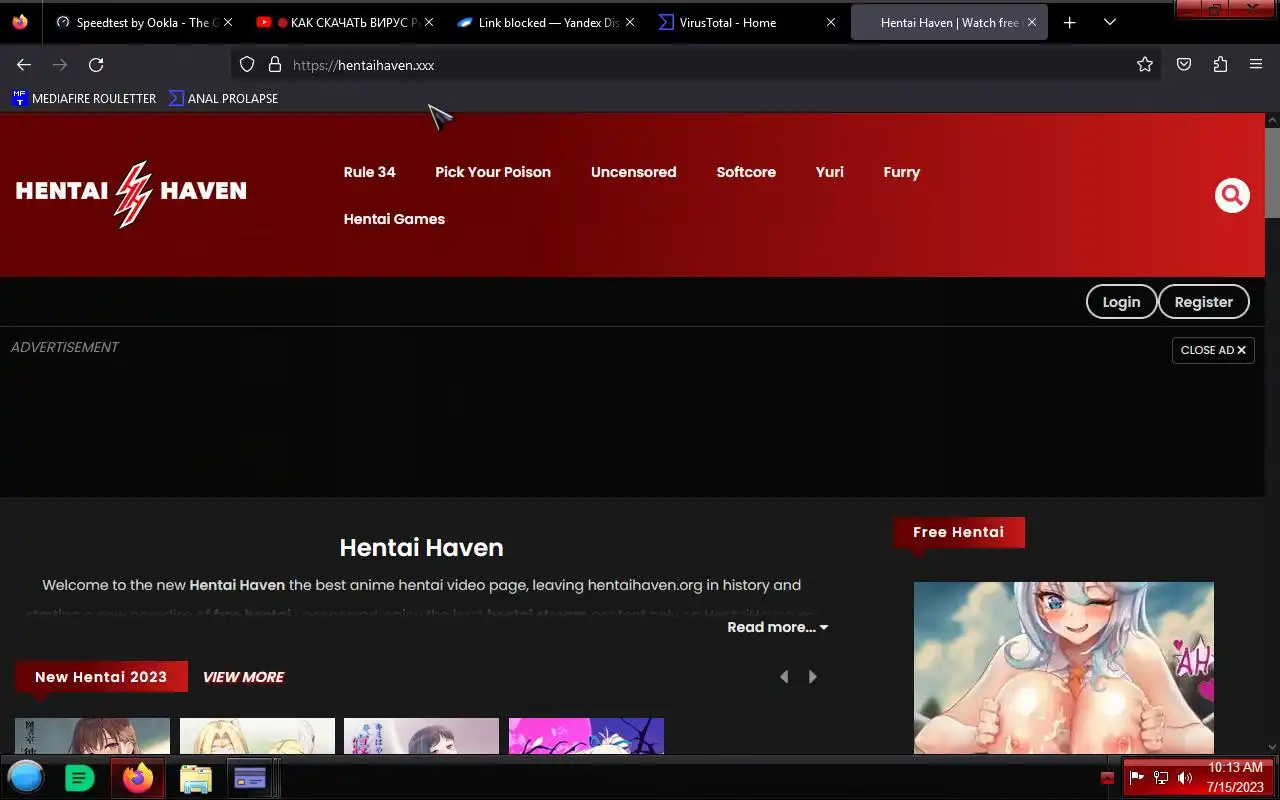1280x800 pixels.
Task: Open the network tray icon
Action: point(1161,777)
